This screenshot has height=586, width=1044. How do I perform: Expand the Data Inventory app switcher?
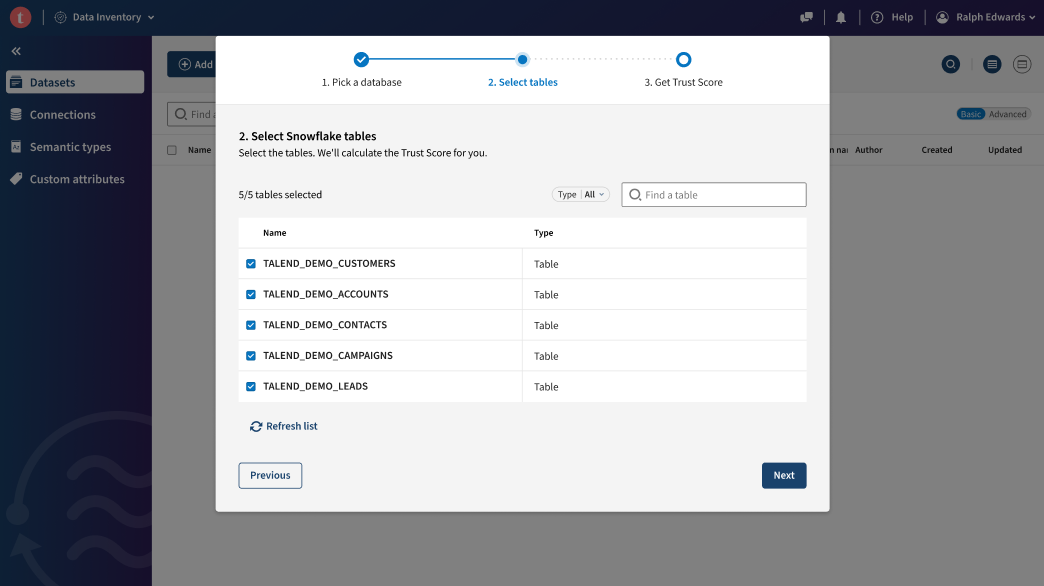(x=105, y=17)
